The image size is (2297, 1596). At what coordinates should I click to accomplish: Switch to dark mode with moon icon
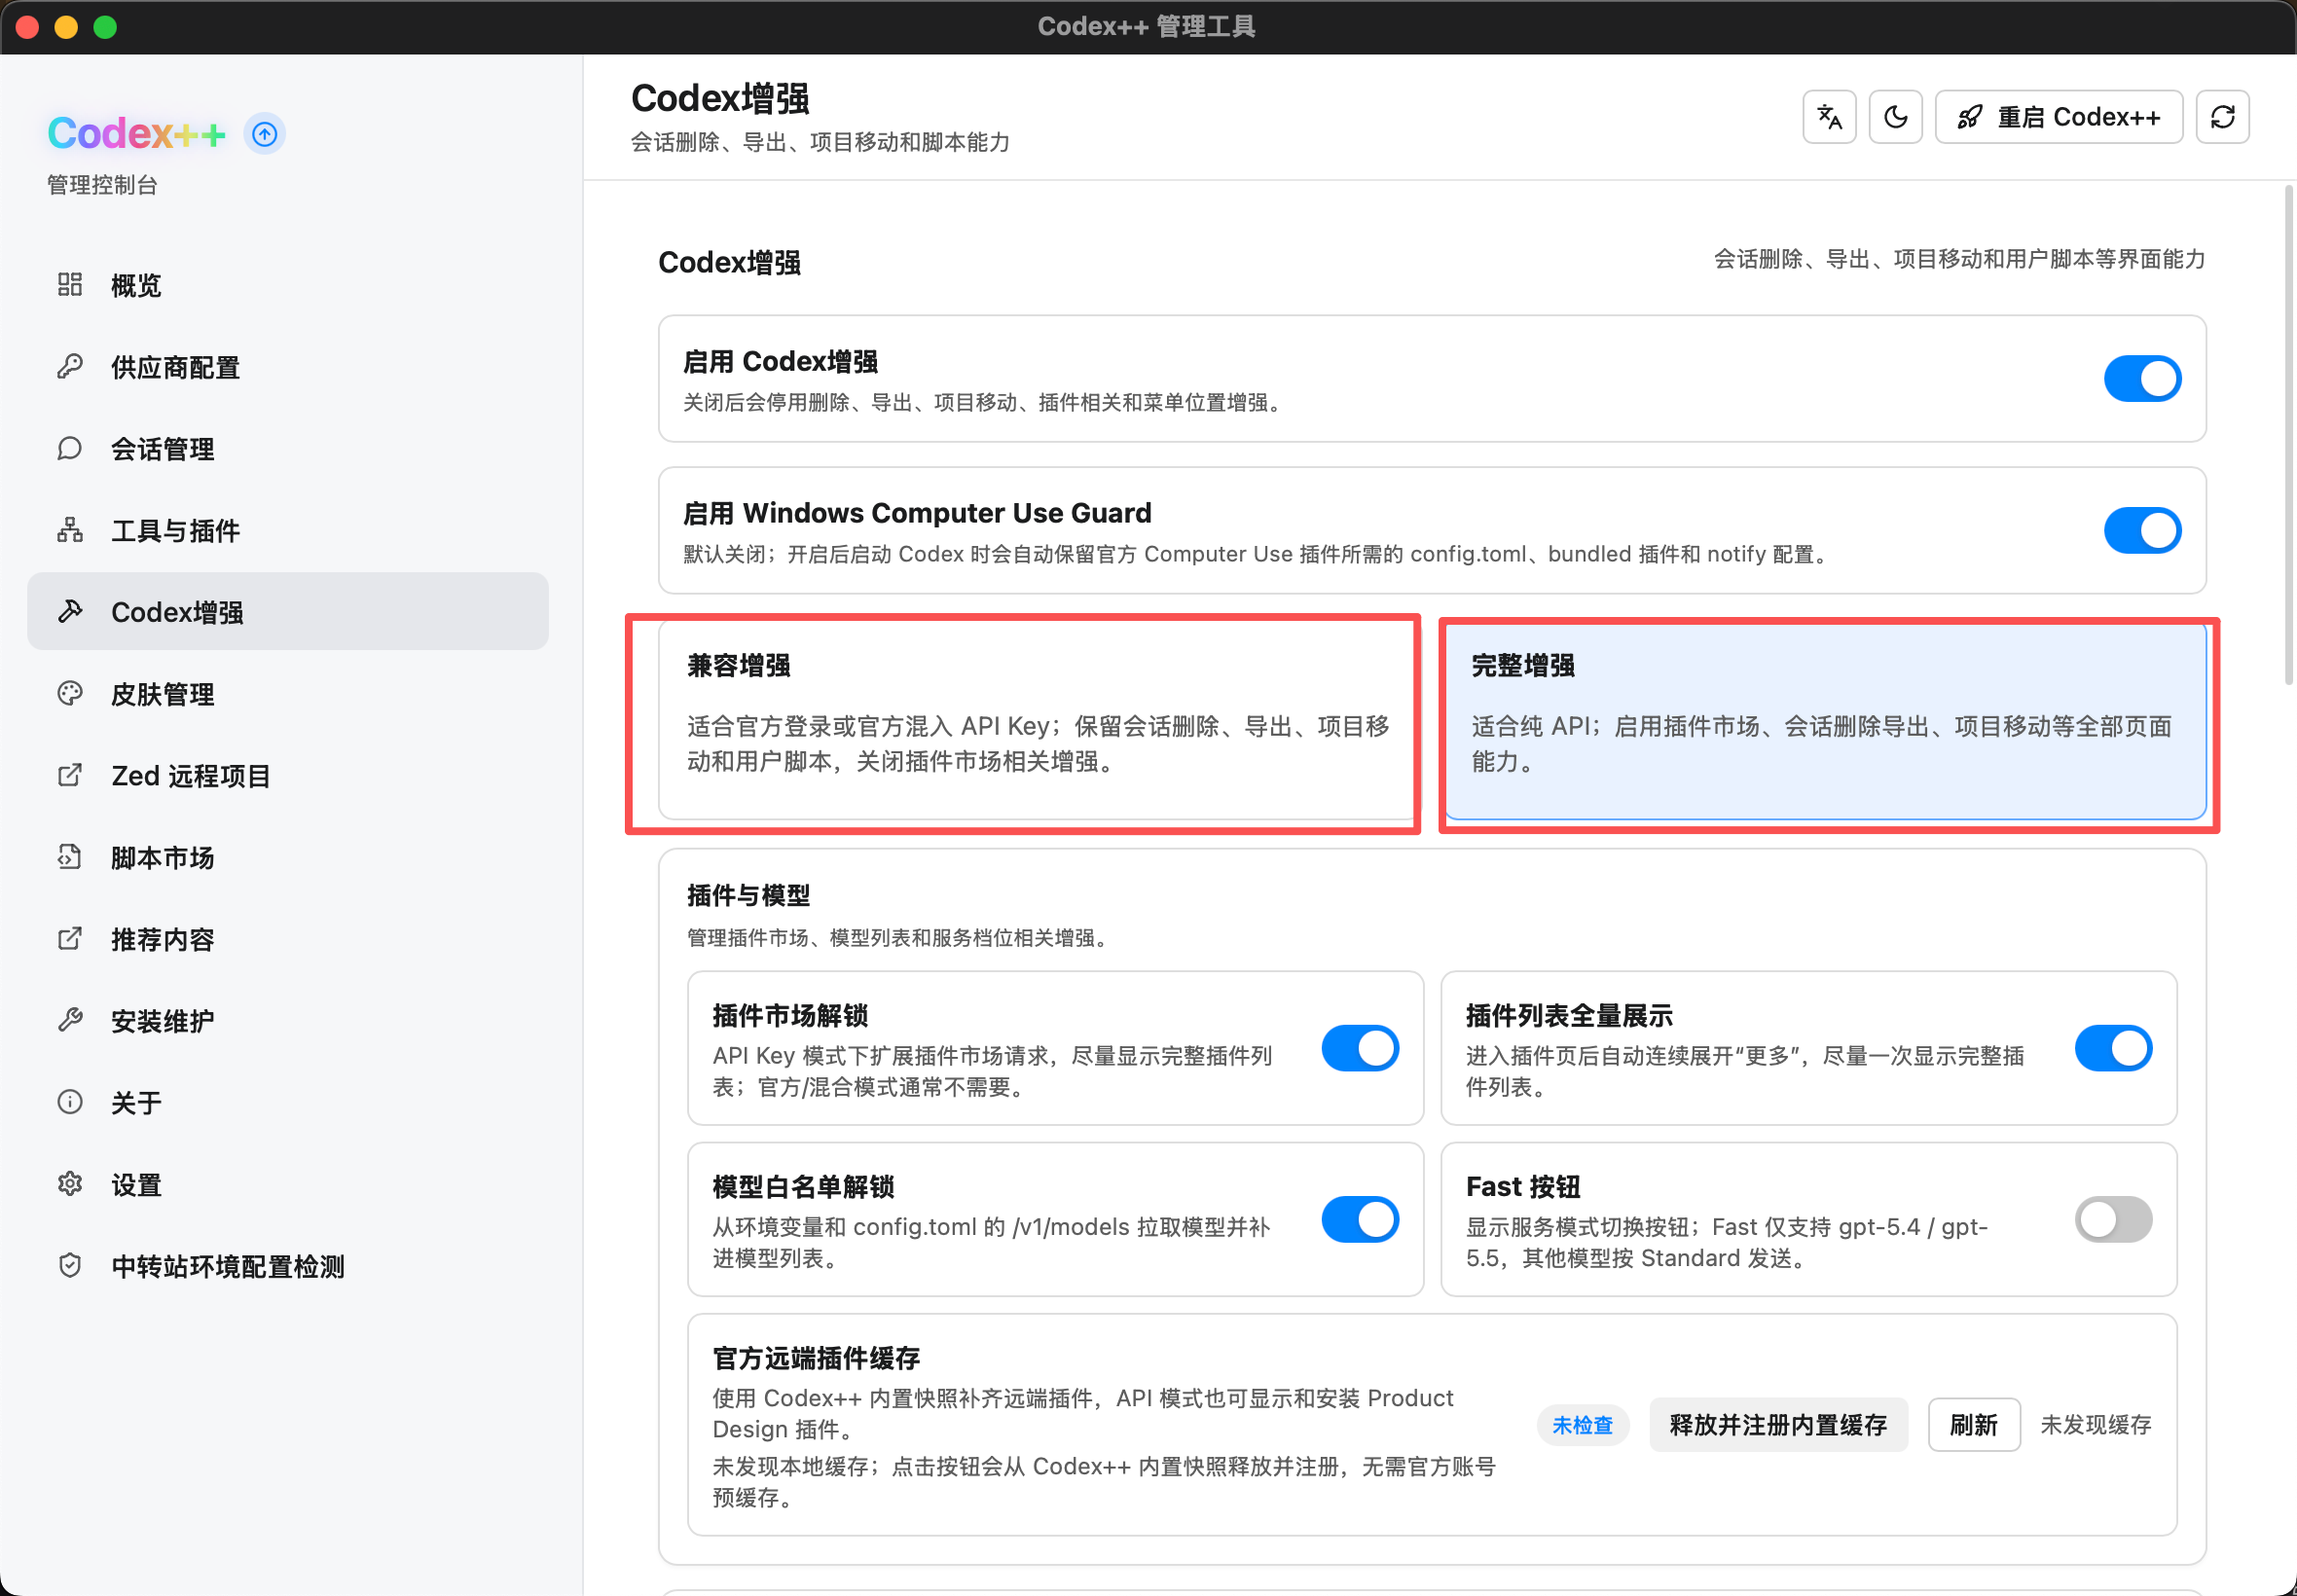click(1895, 117)
